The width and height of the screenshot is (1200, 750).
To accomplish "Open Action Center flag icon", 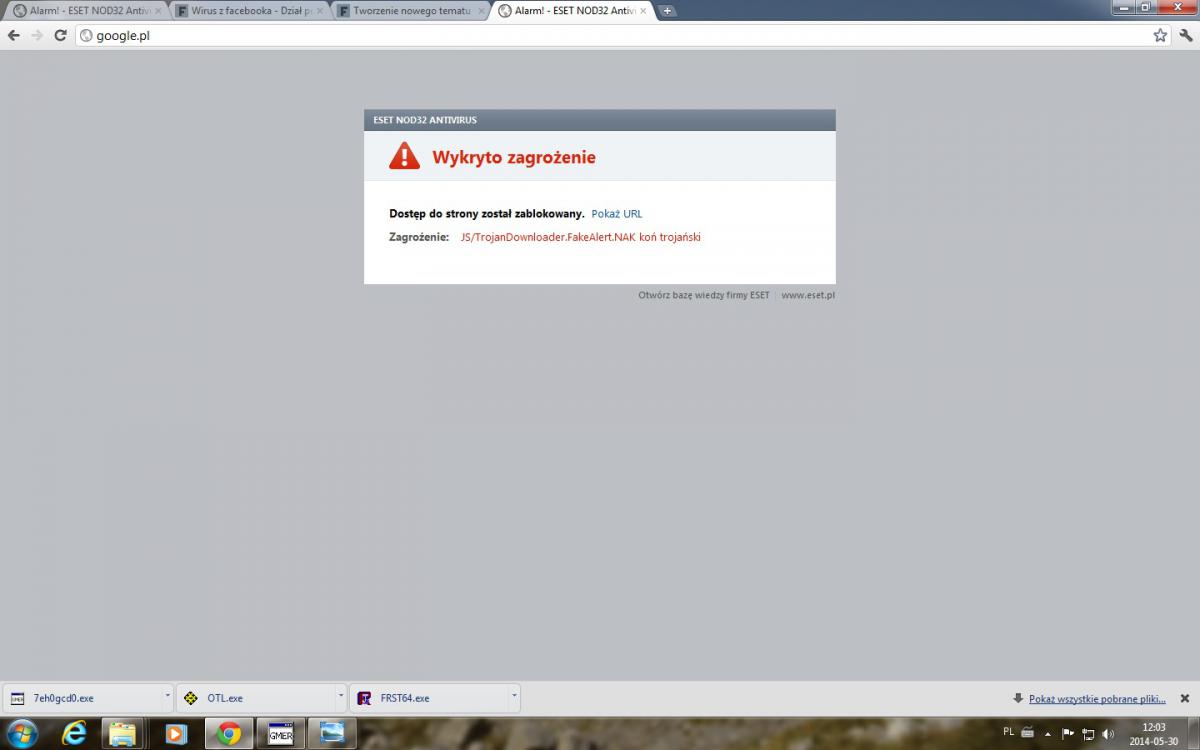I will 1067,733.
